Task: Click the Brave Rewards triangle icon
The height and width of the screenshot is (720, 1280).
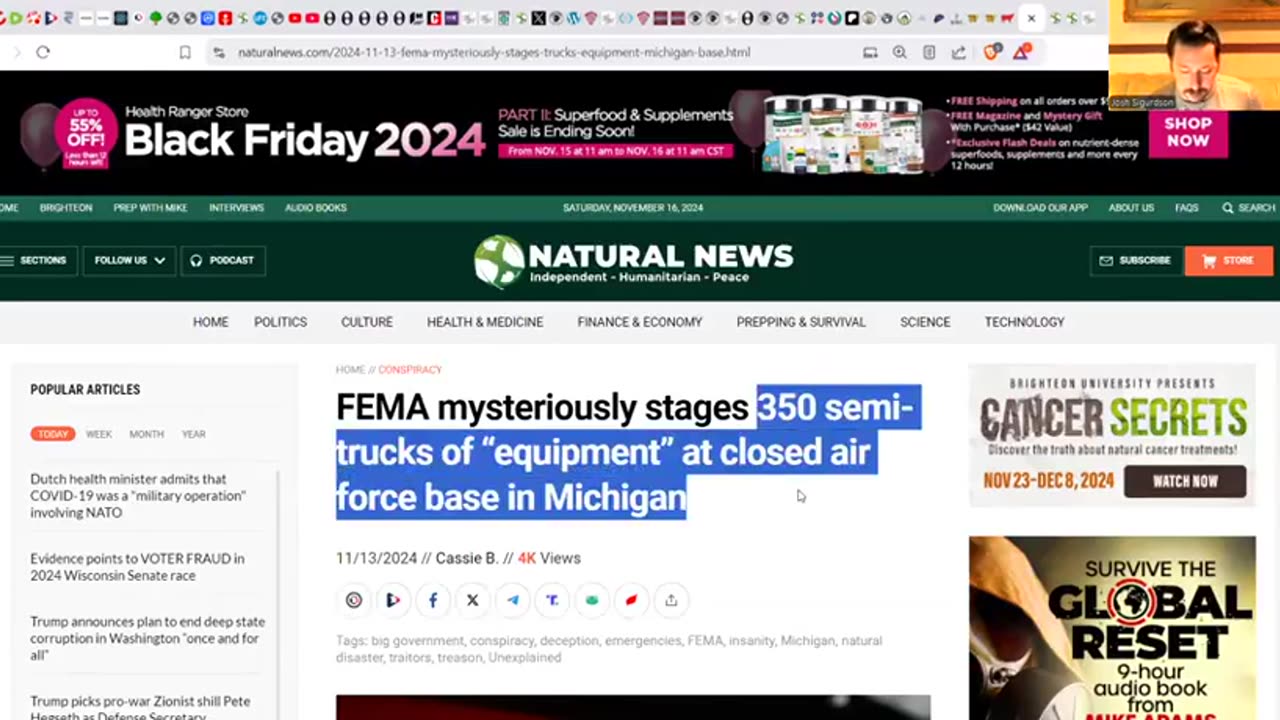Action: pos(1021,52)
